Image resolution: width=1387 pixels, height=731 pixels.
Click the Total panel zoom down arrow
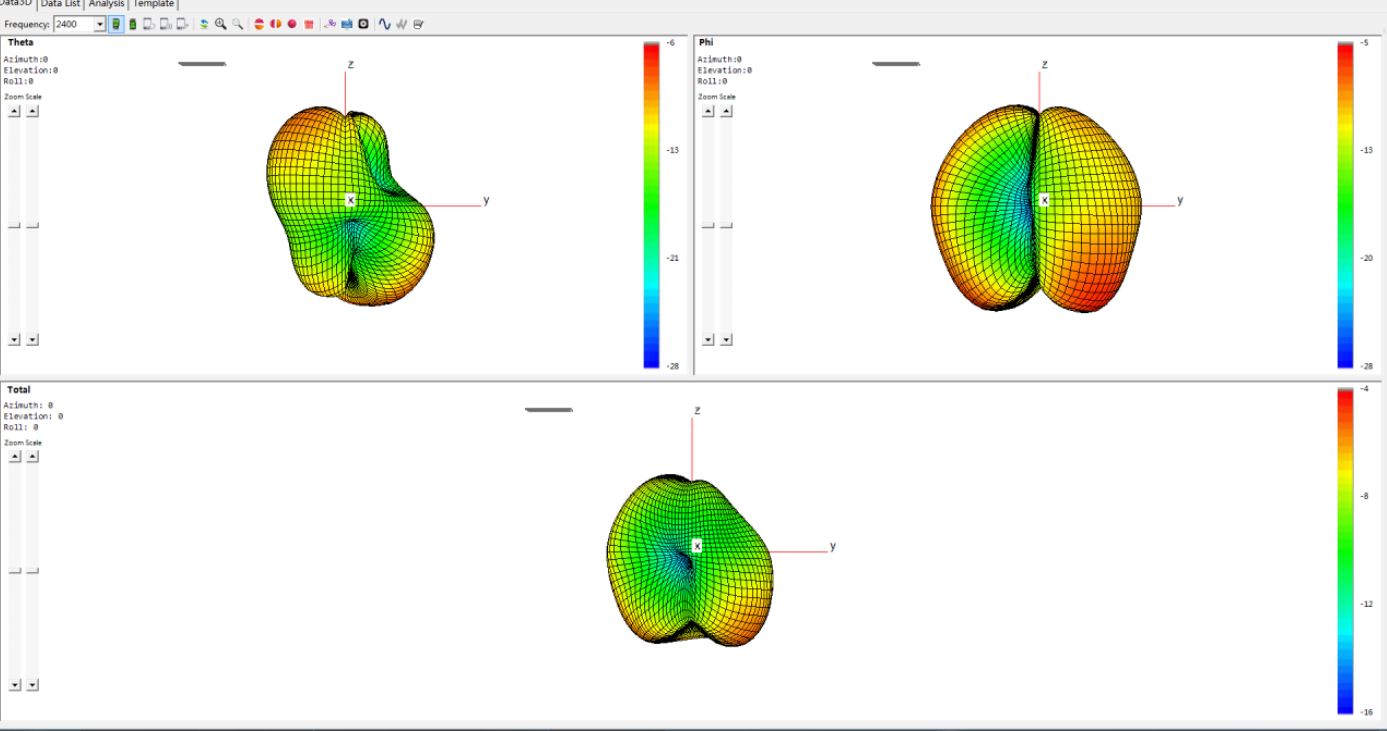(x=14, y=685)
